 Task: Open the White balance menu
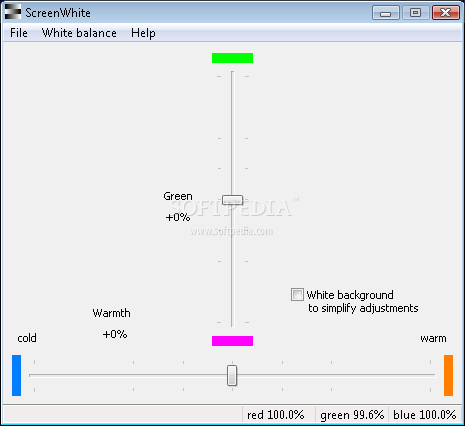[x=79, y=33]
